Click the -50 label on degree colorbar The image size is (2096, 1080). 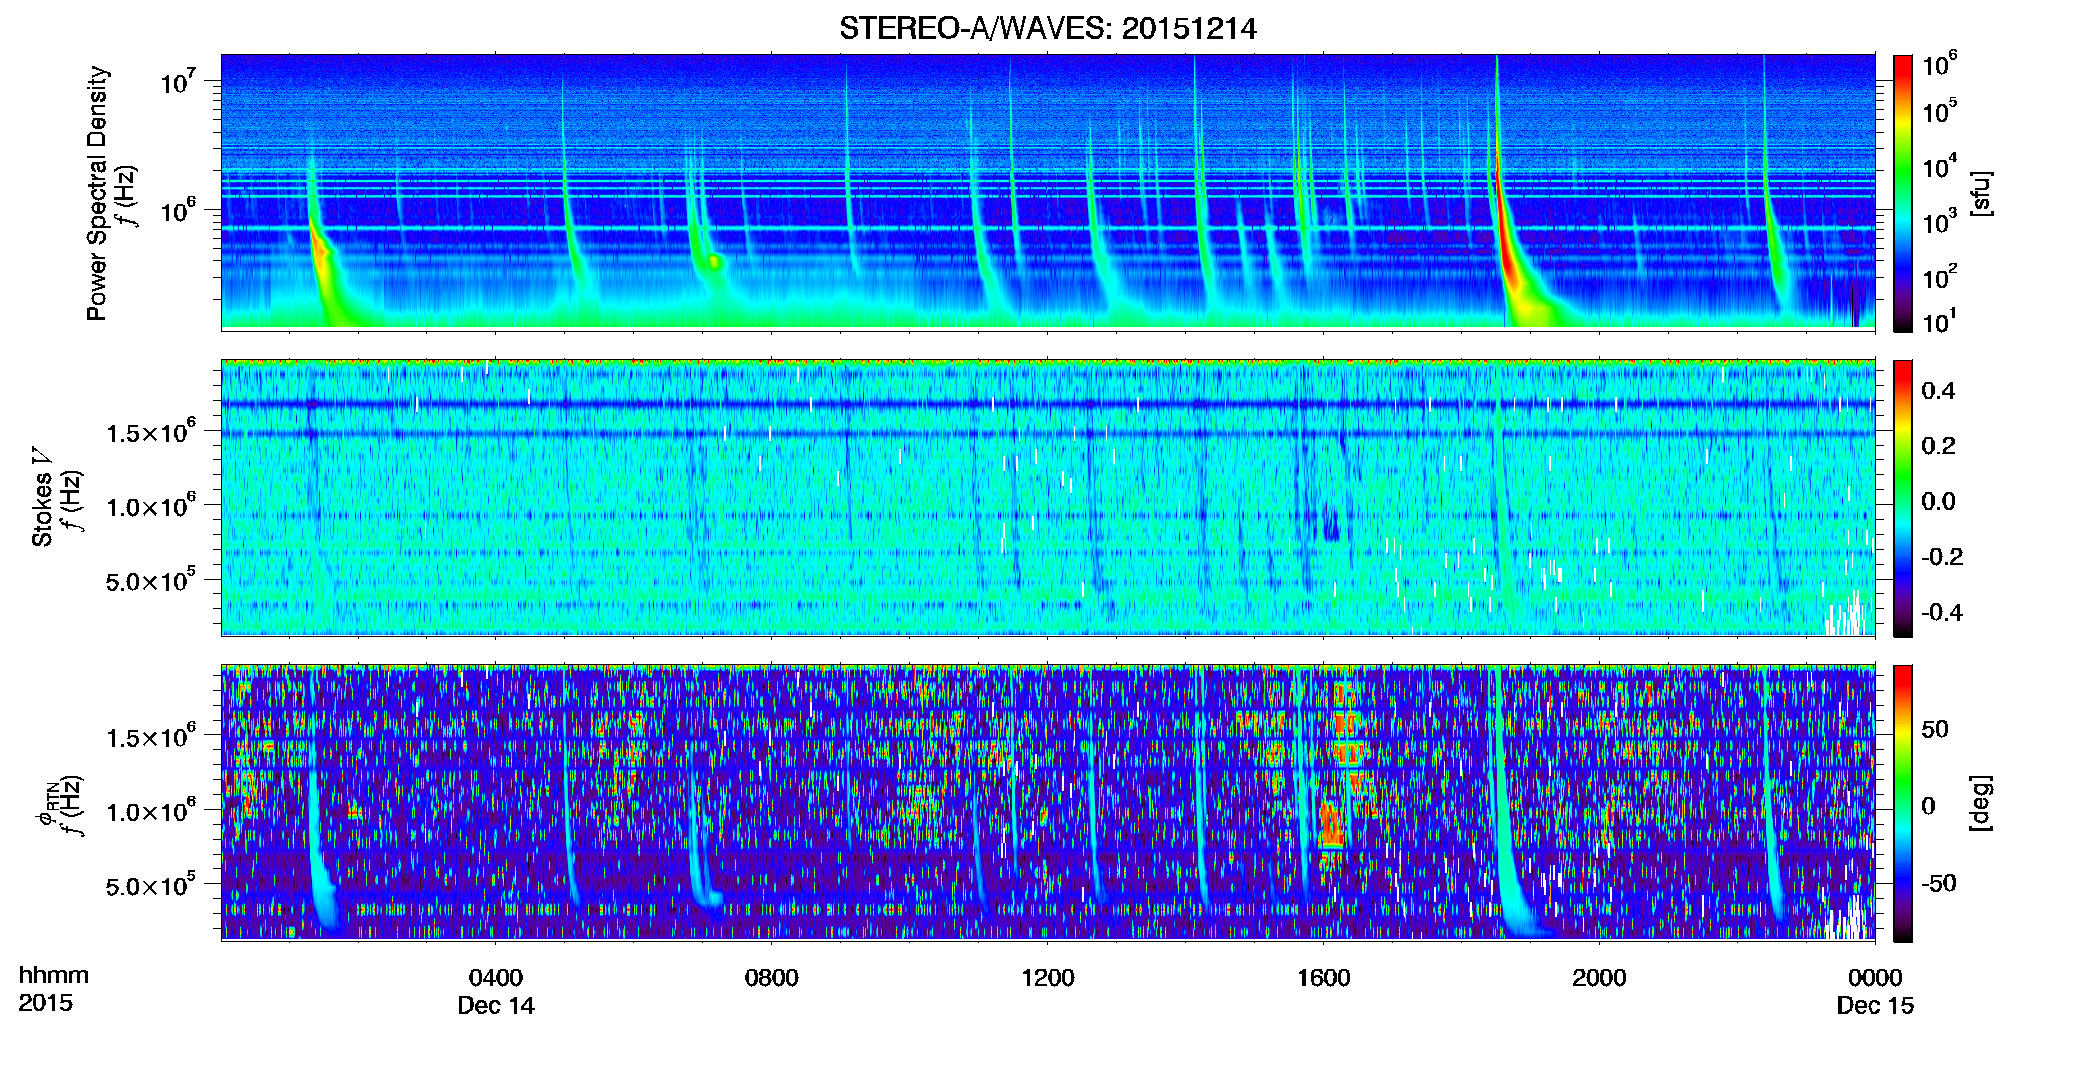(1939, 884)
